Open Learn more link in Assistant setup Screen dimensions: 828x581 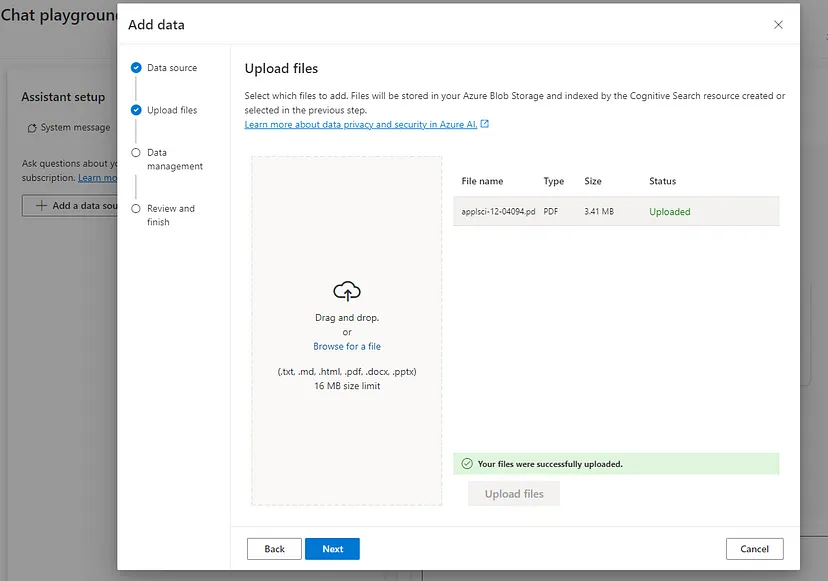tap(97, 178)
